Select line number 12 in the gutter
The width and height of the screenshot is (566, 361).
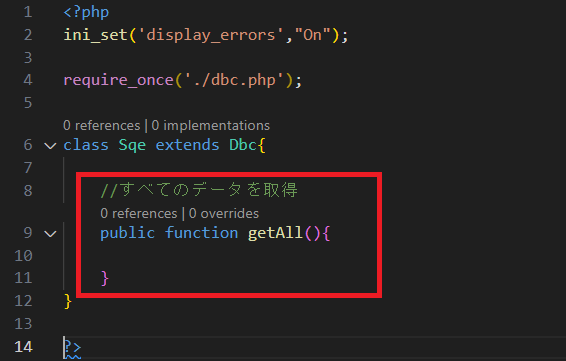23,301
